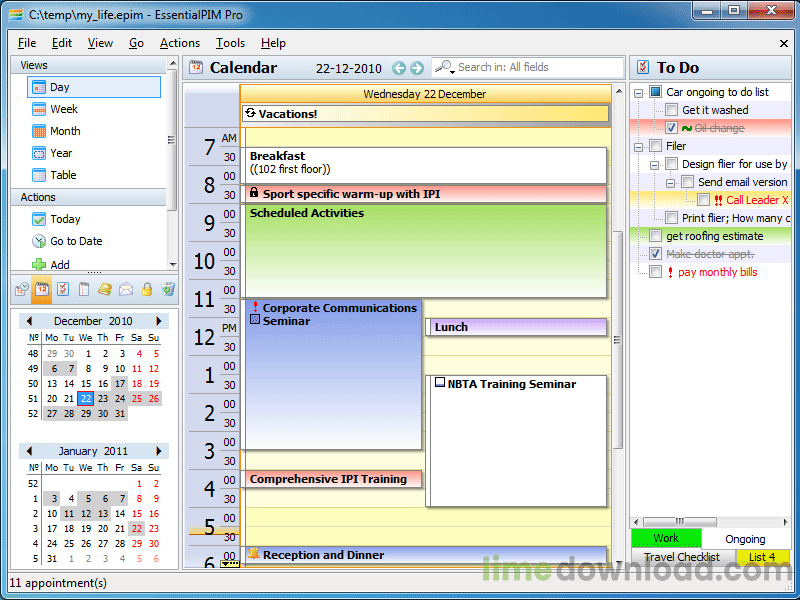Viewport: 800px width, 600px height.
Task: Click the To Do panel header icon
Action: [643, 67]
